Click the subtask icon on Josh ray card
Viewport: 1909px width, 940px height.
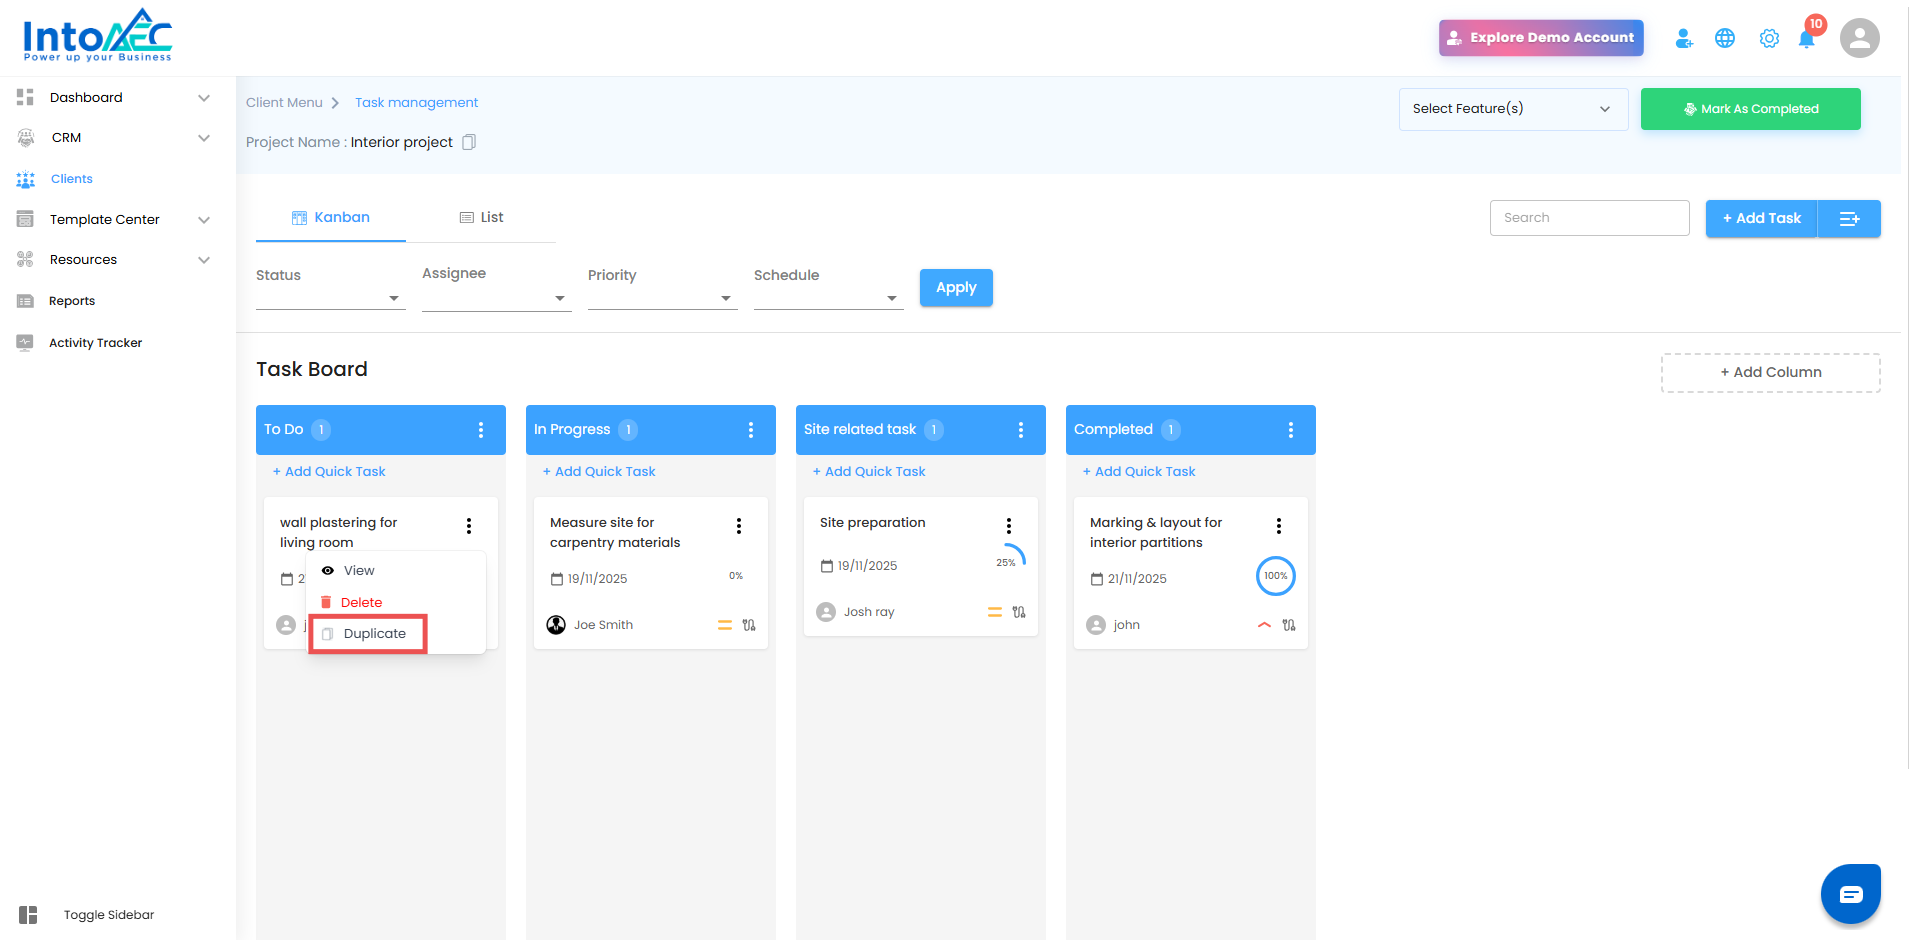coord(1019,612)
